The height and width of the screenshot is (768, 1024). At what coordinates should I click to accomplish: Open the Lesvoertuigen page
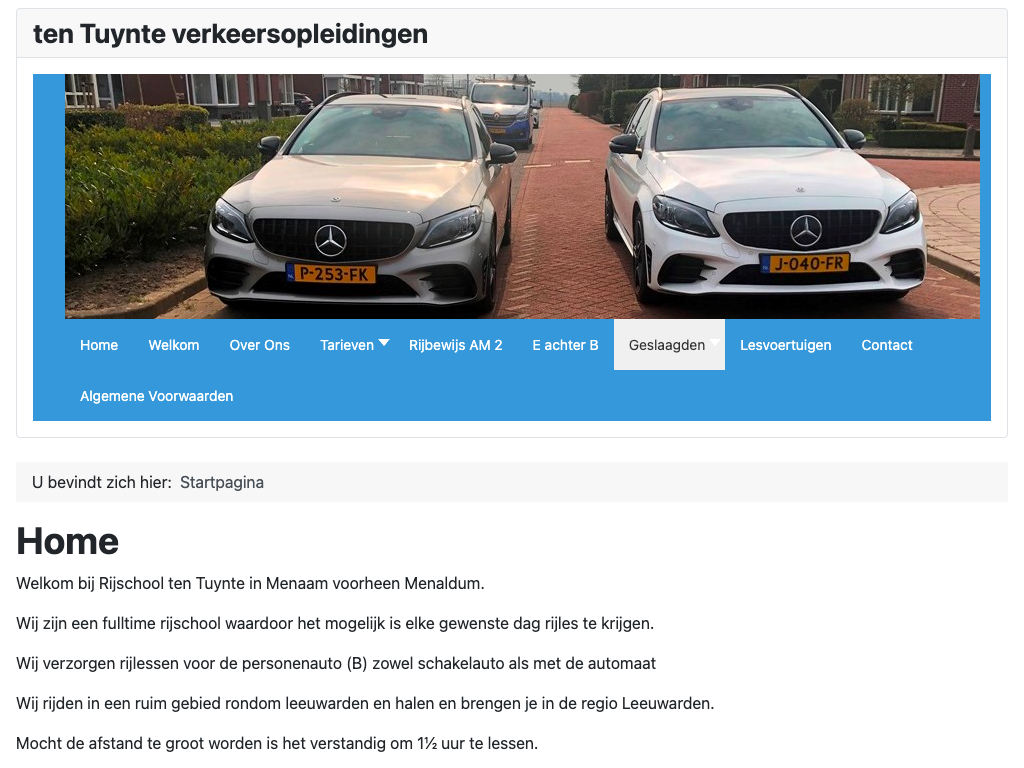(785, 345)
